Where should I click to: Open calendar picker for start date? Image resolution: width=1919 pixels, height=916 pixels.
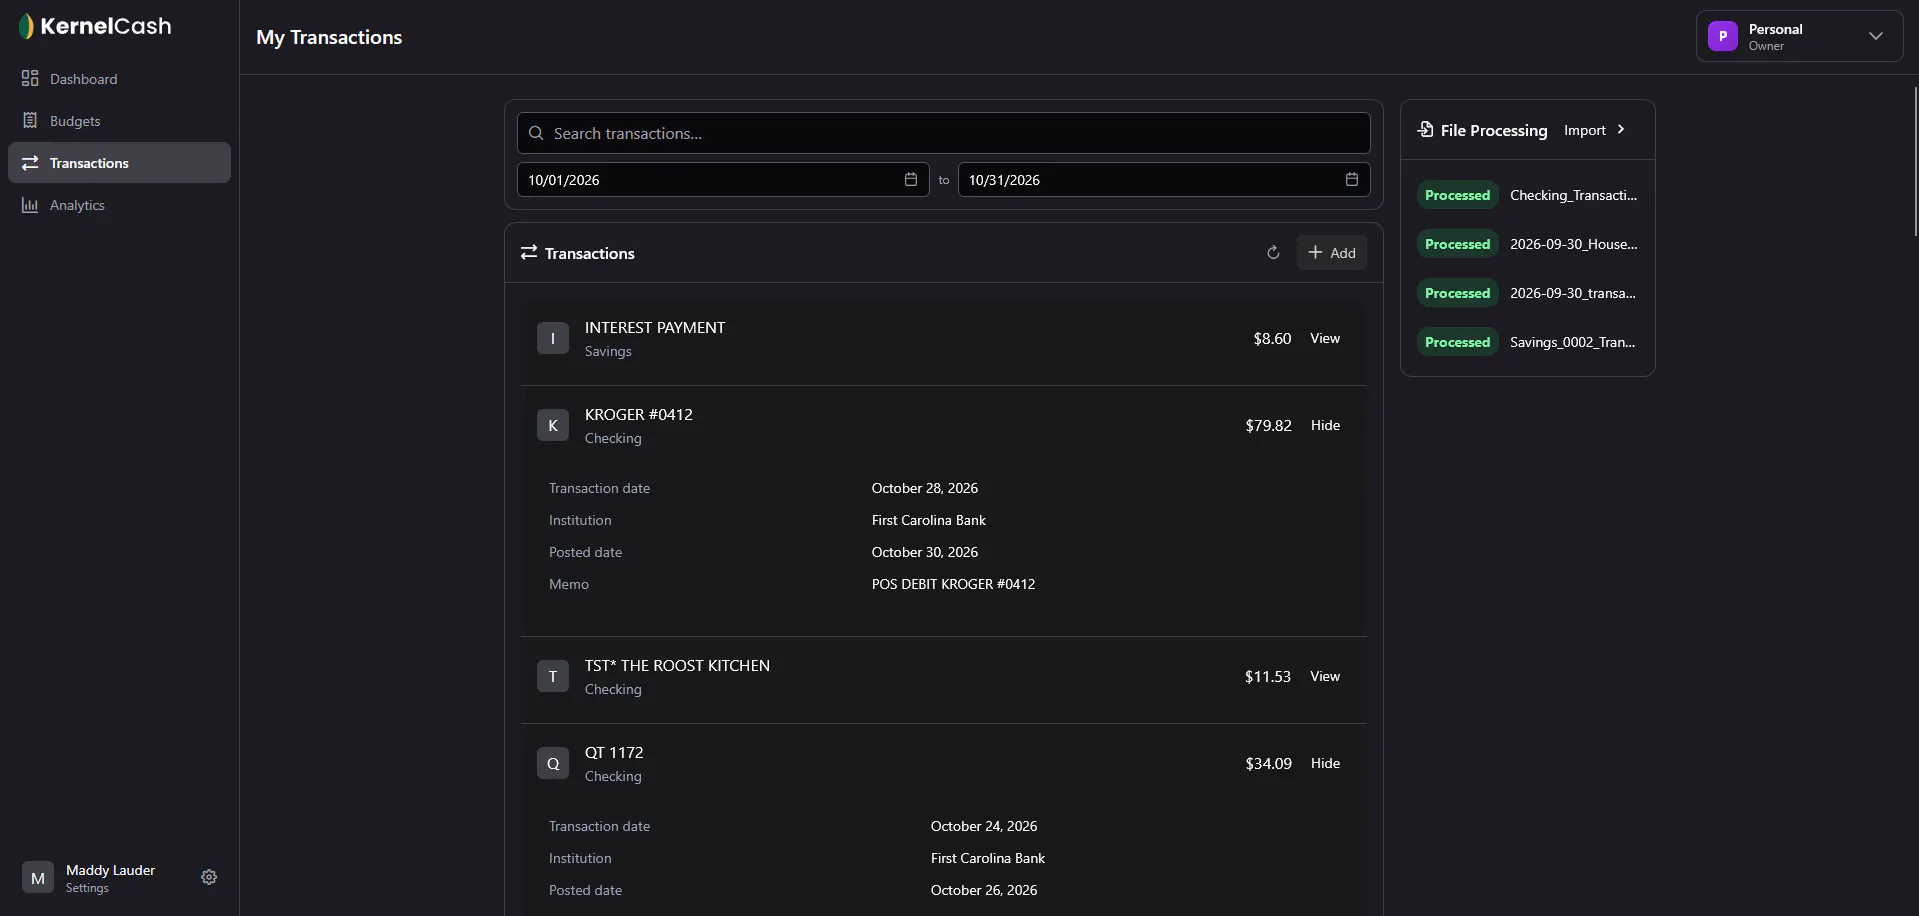point(911,179)
